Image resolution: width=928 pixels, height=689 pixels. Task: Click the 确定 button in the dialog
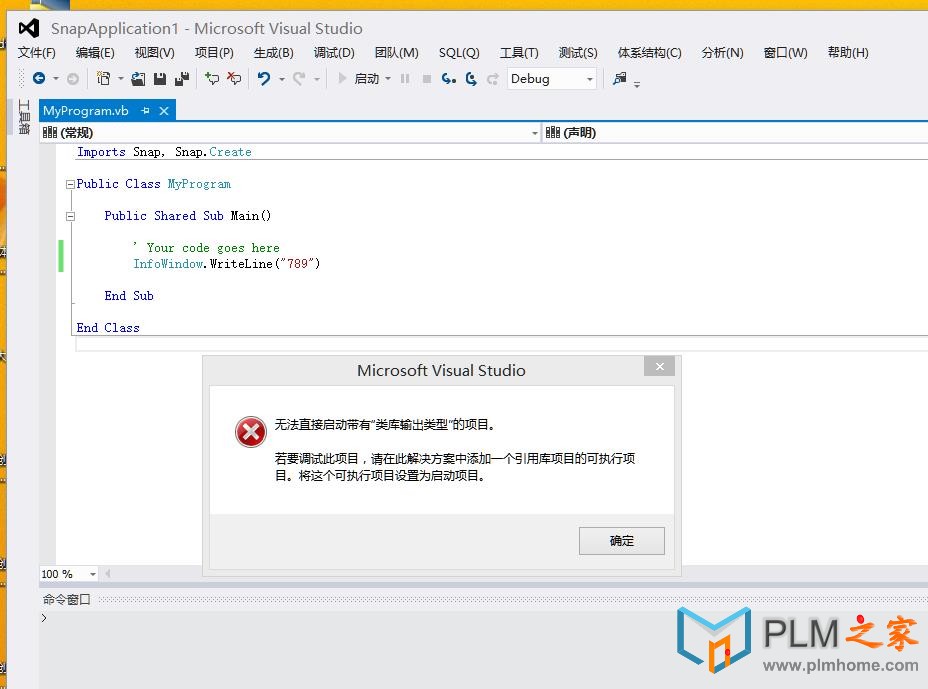(x=621, y=540)
